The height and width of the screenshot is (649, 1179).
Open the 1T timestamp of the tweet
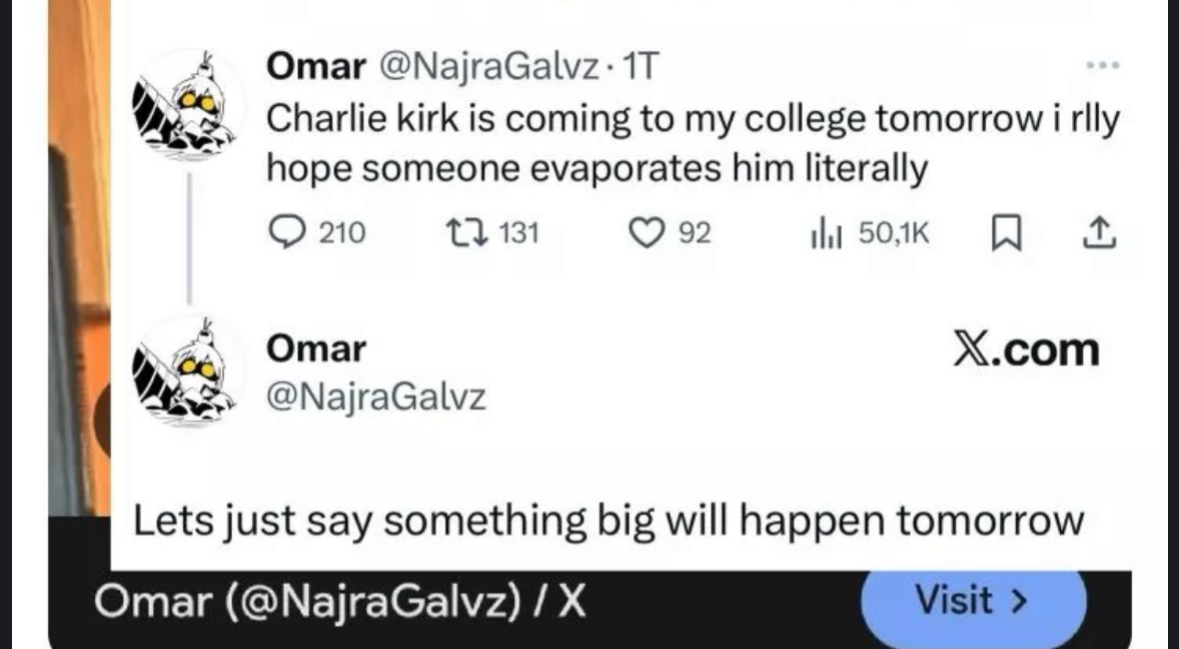[x=641, y=67]
